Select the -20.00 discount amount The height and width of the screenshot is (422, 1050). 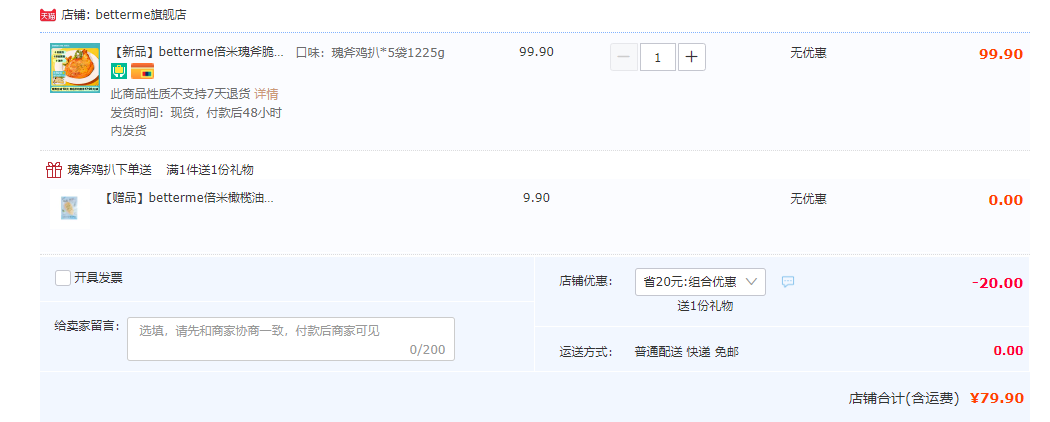[x=998, y=283]
